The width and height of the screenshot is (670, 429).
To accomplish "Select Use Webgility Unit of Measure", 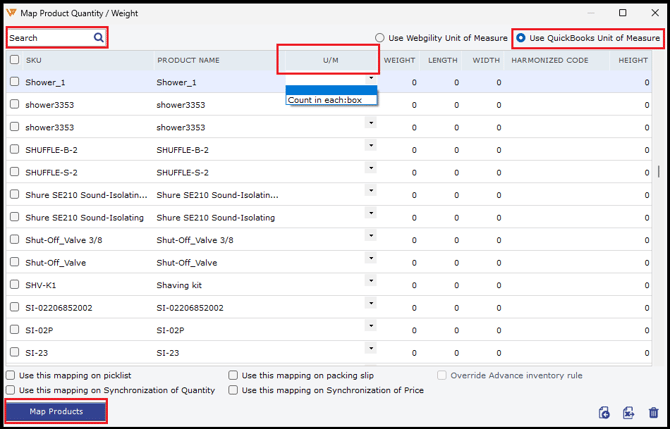I will click(x=380, y=38).
